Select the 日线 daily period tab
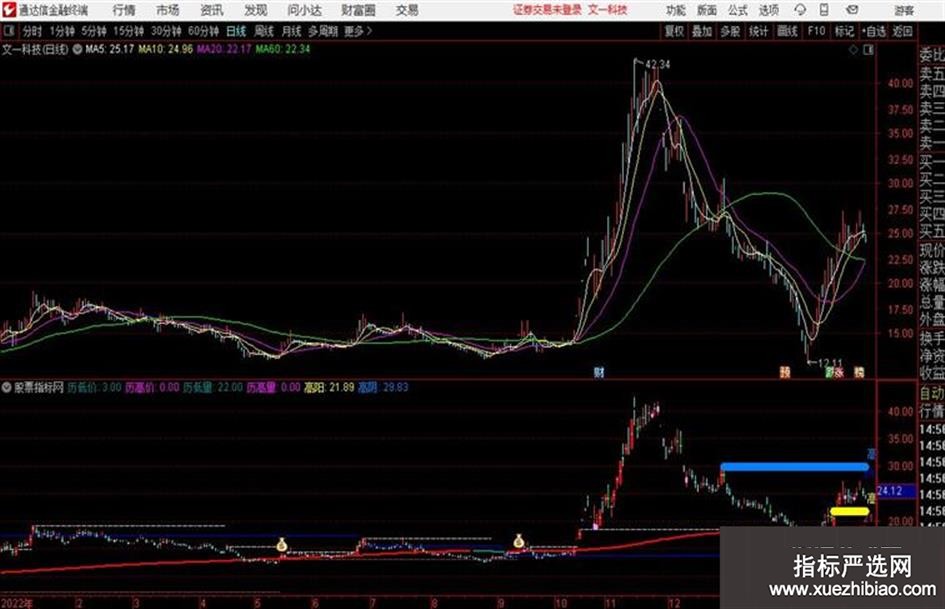Viewport: 945px width, 609px height. (x=236, y=31)
